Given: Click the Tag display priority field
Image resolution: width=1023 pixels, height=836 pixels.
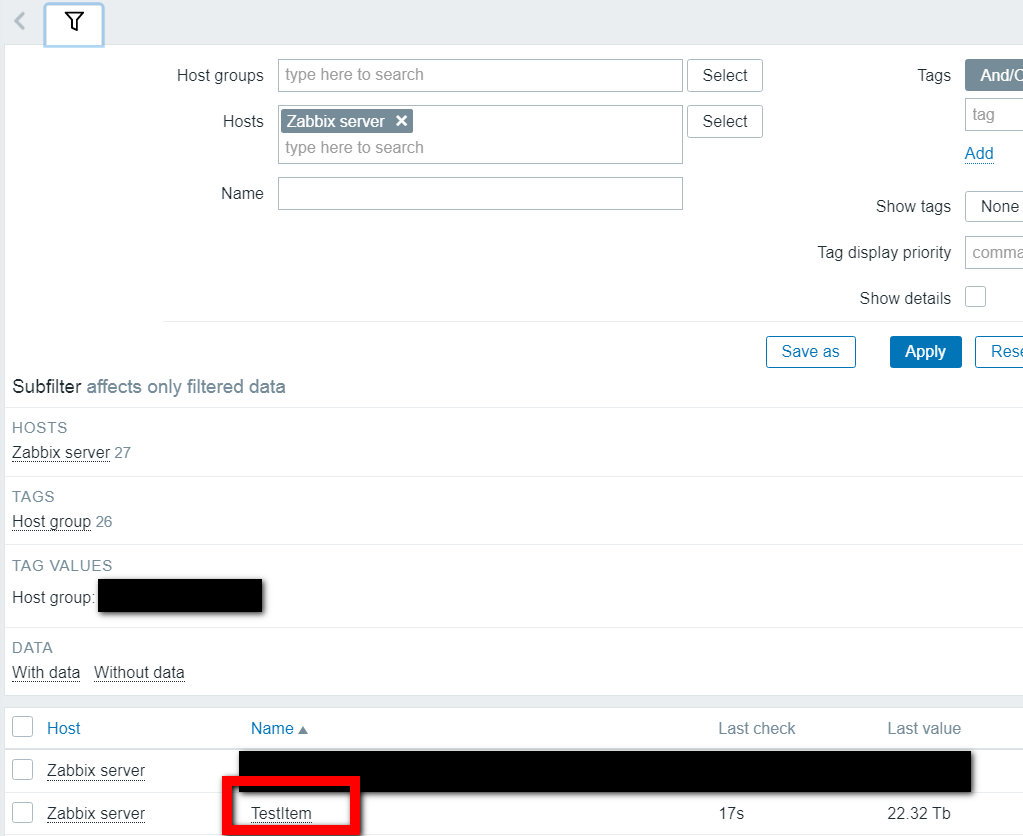Looking at the screenshot, I should coord(994,253).
